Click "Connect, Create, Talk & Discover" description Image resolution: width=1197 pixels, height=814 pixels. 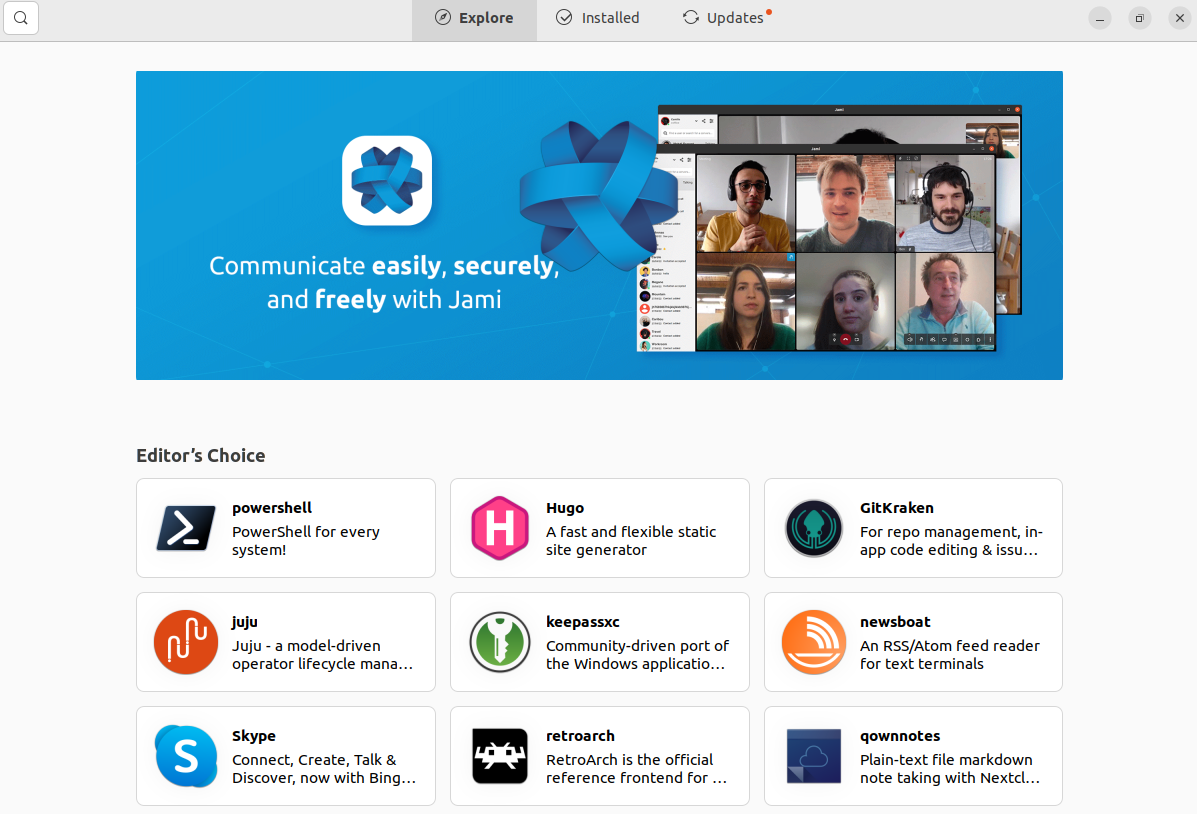[x=324, y=768]
